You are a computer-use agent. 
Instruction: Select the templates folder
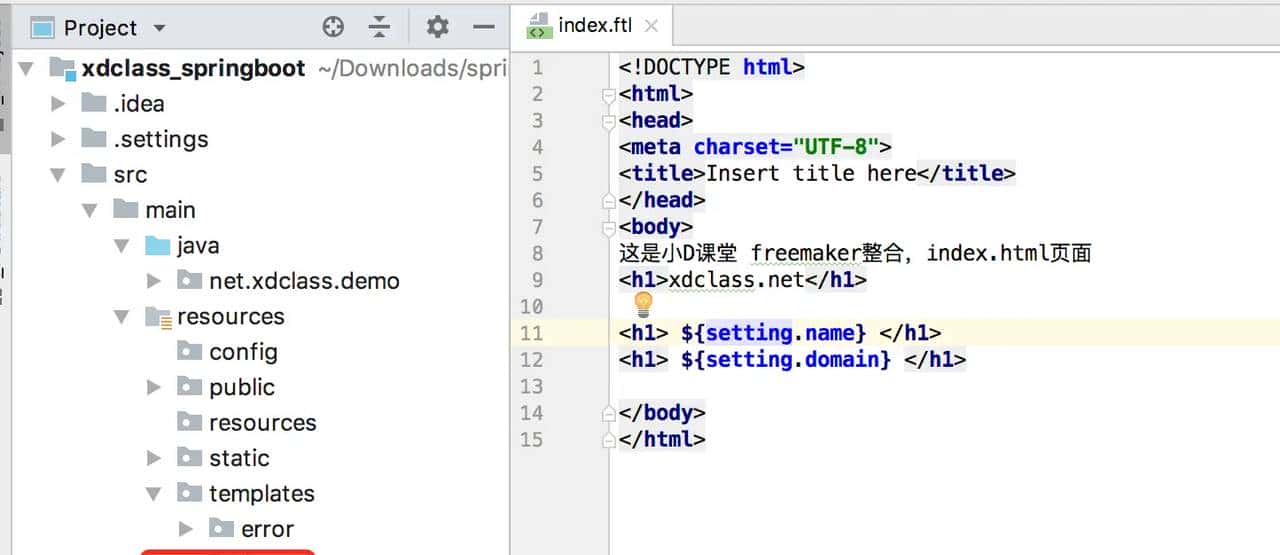click(x=261, y=494)
